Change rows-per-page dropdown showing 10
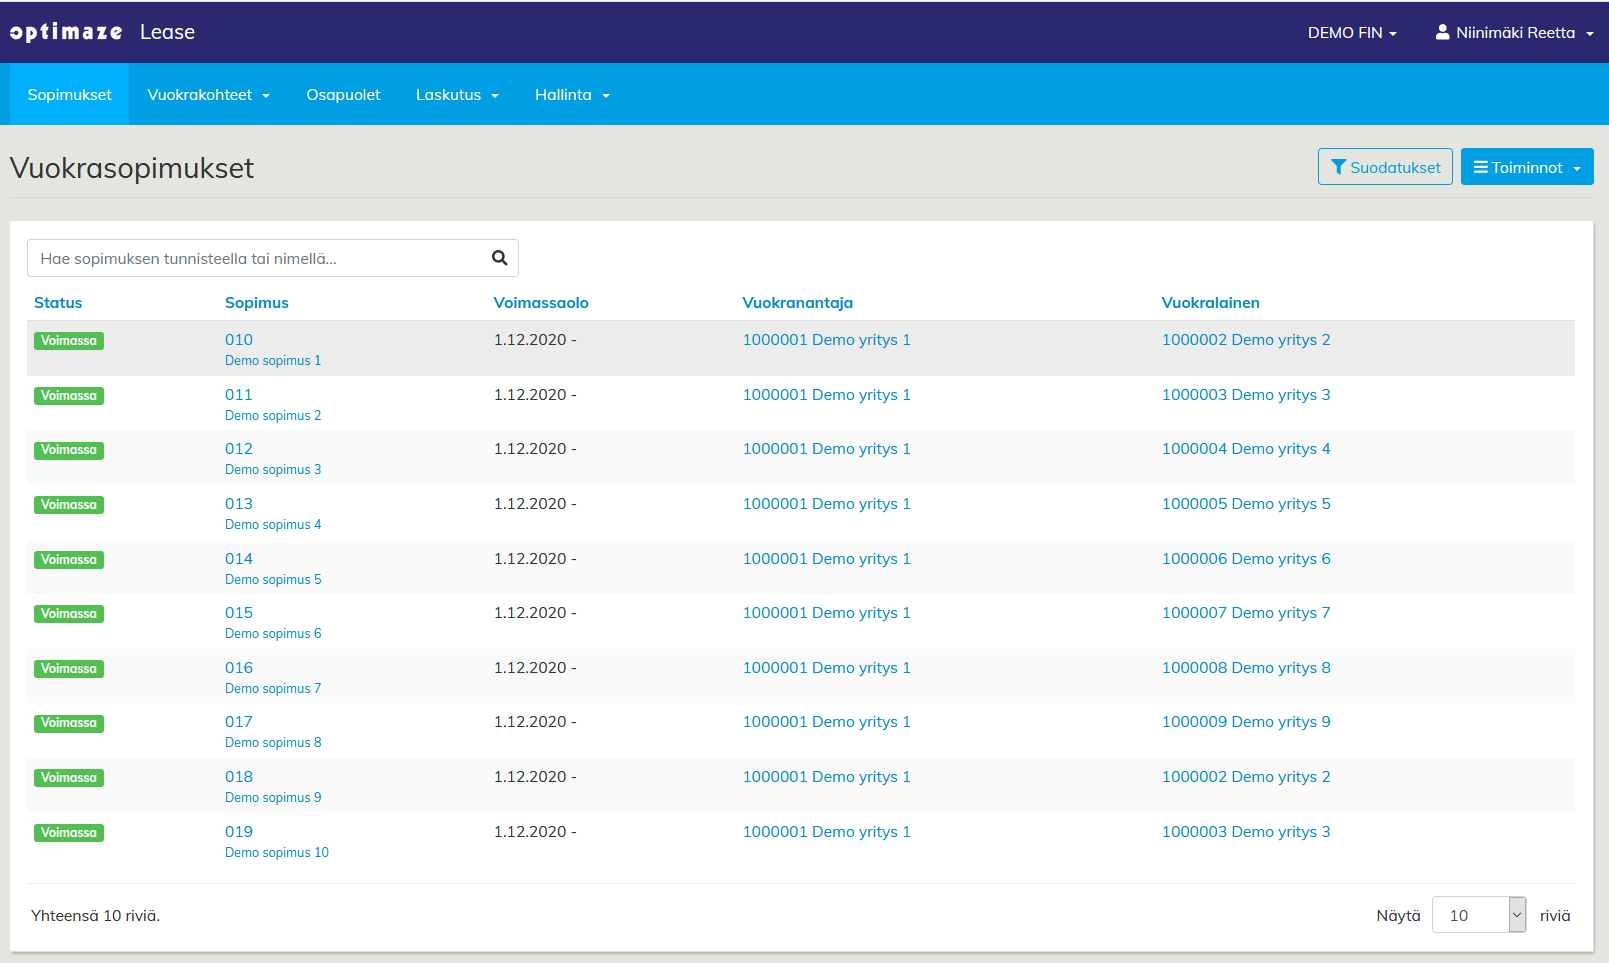1609x963 pixels. click(x=1478, y=915)
